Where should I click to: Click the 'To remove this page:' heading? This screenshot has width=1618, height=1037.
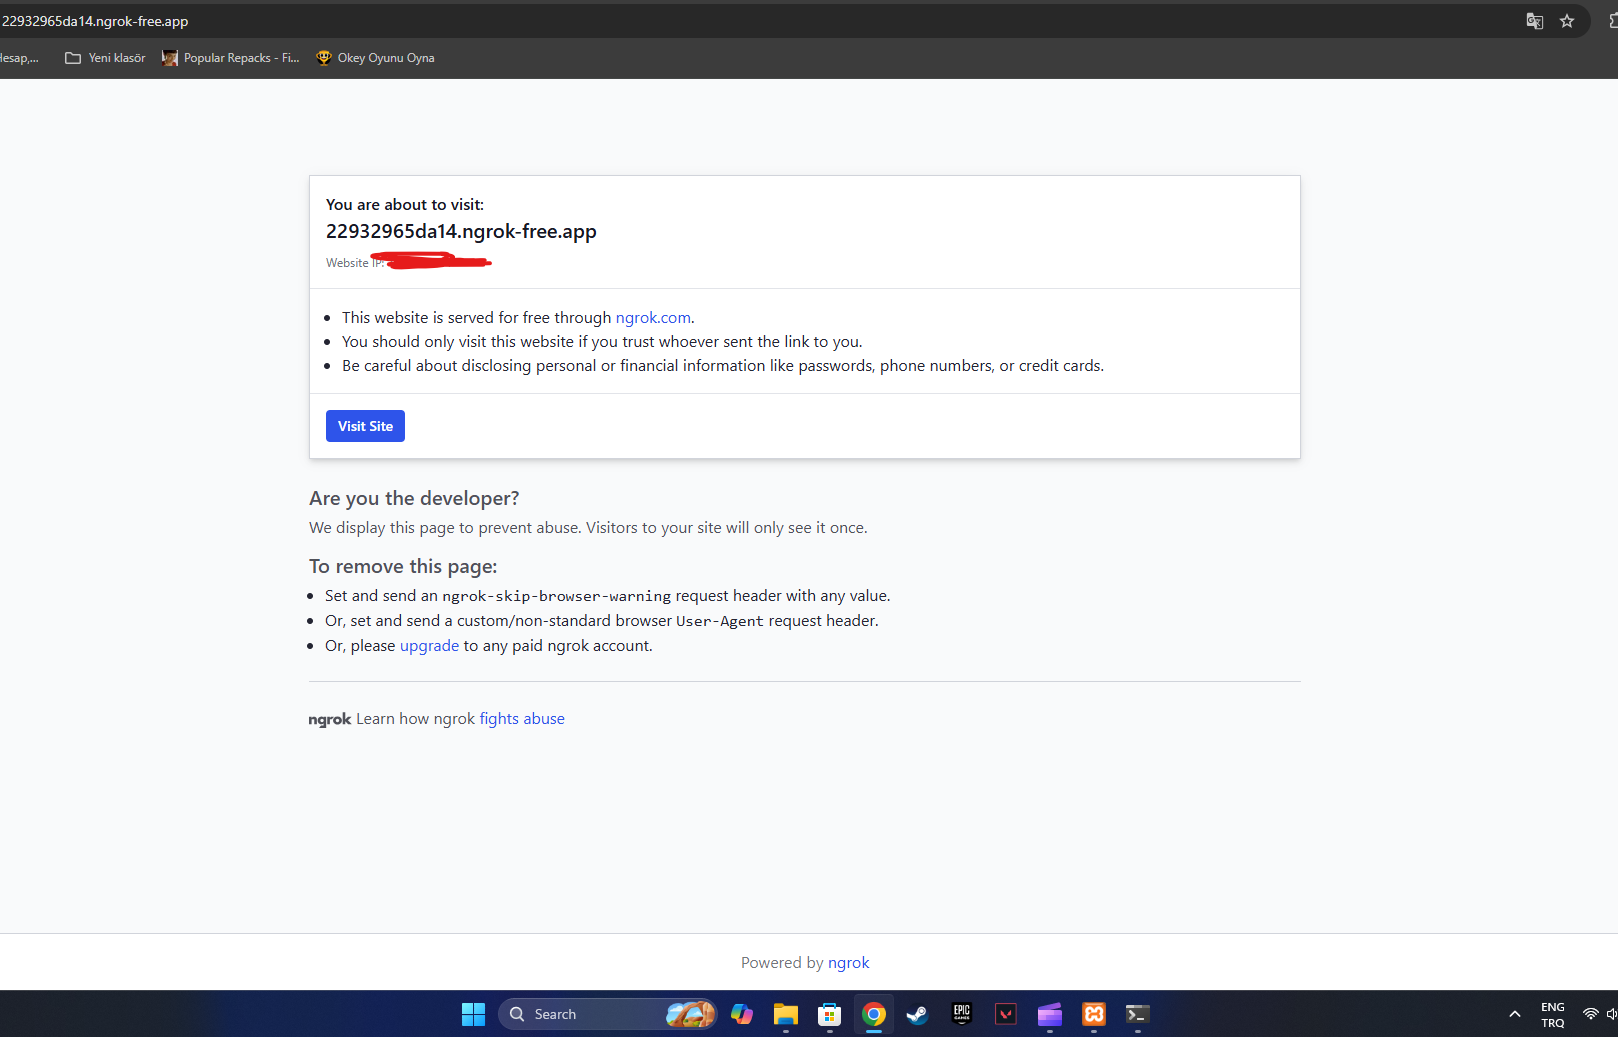tap(403, 566)
